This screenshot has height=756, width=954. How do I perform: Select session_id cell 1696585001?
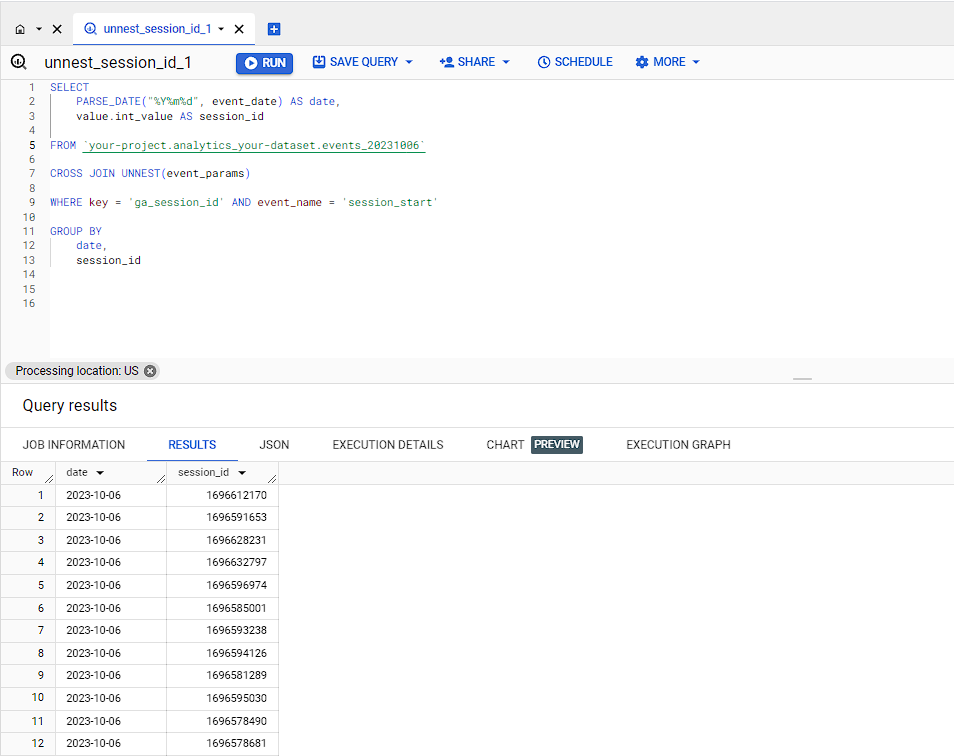point(222,608)
